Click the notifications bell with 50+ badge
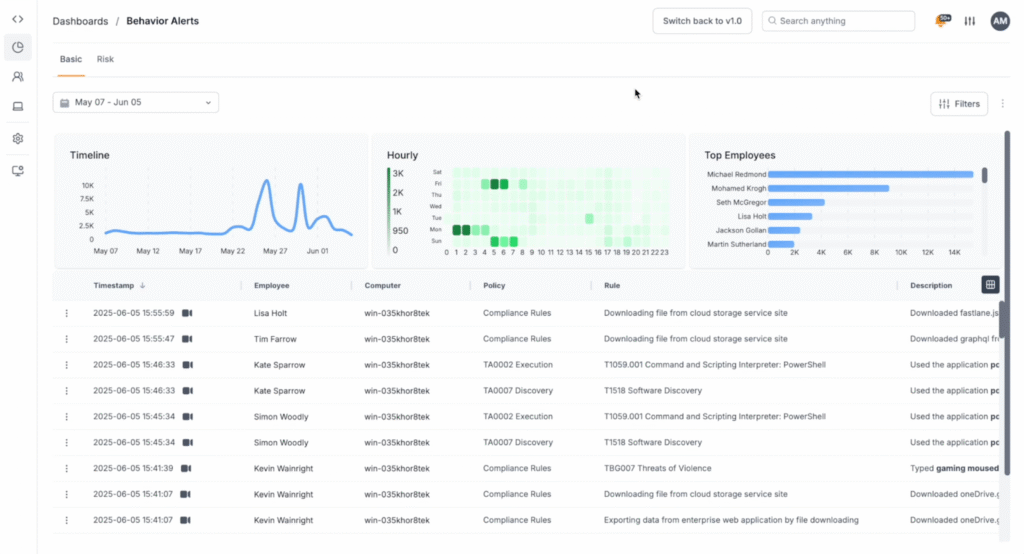This screenshot has height=554, width=1024. point(941,21)
